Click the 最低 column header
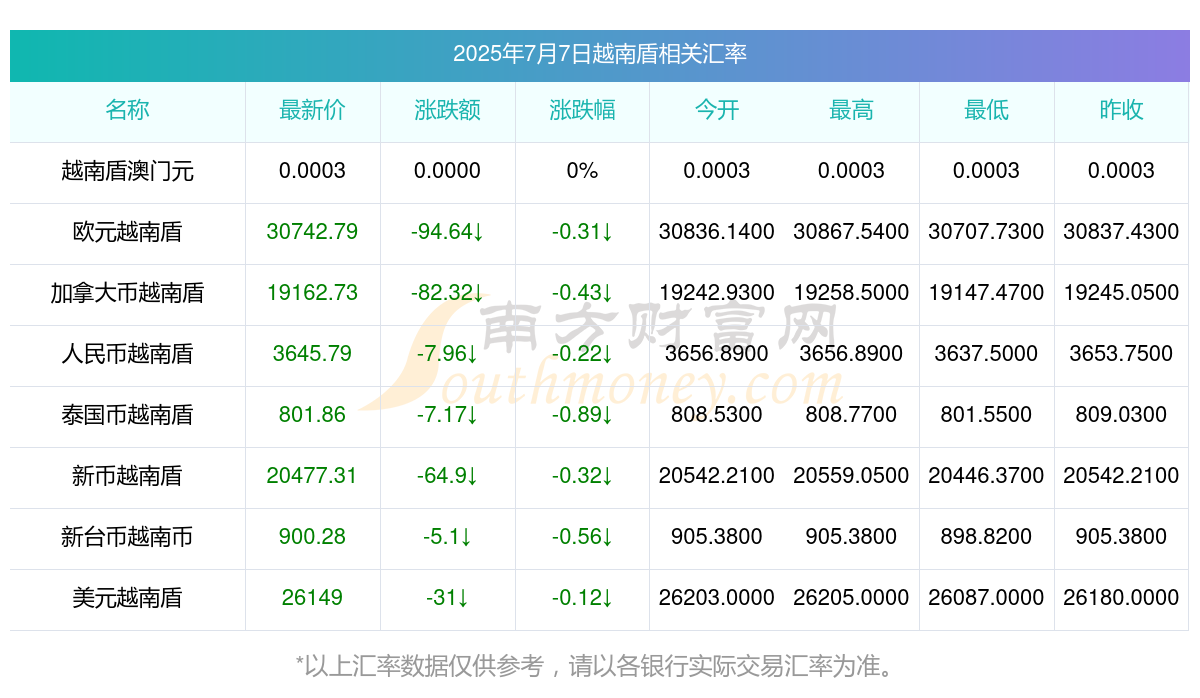This screenshot has width=1200, height=698. [x=986, y=110]
